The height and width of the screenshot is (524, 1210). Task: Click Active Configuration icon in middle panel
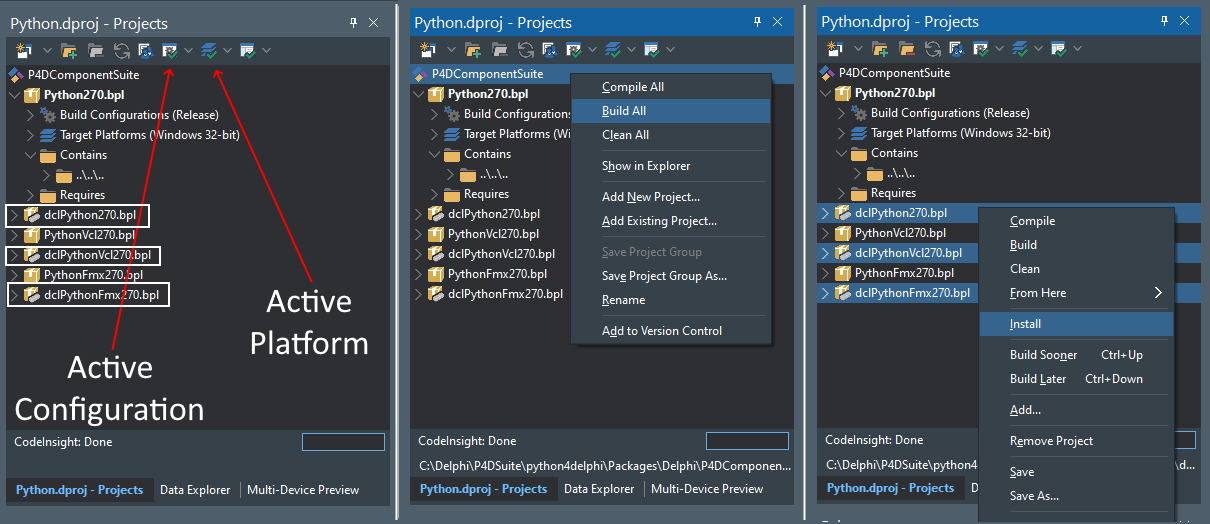(x=575, y=49)
